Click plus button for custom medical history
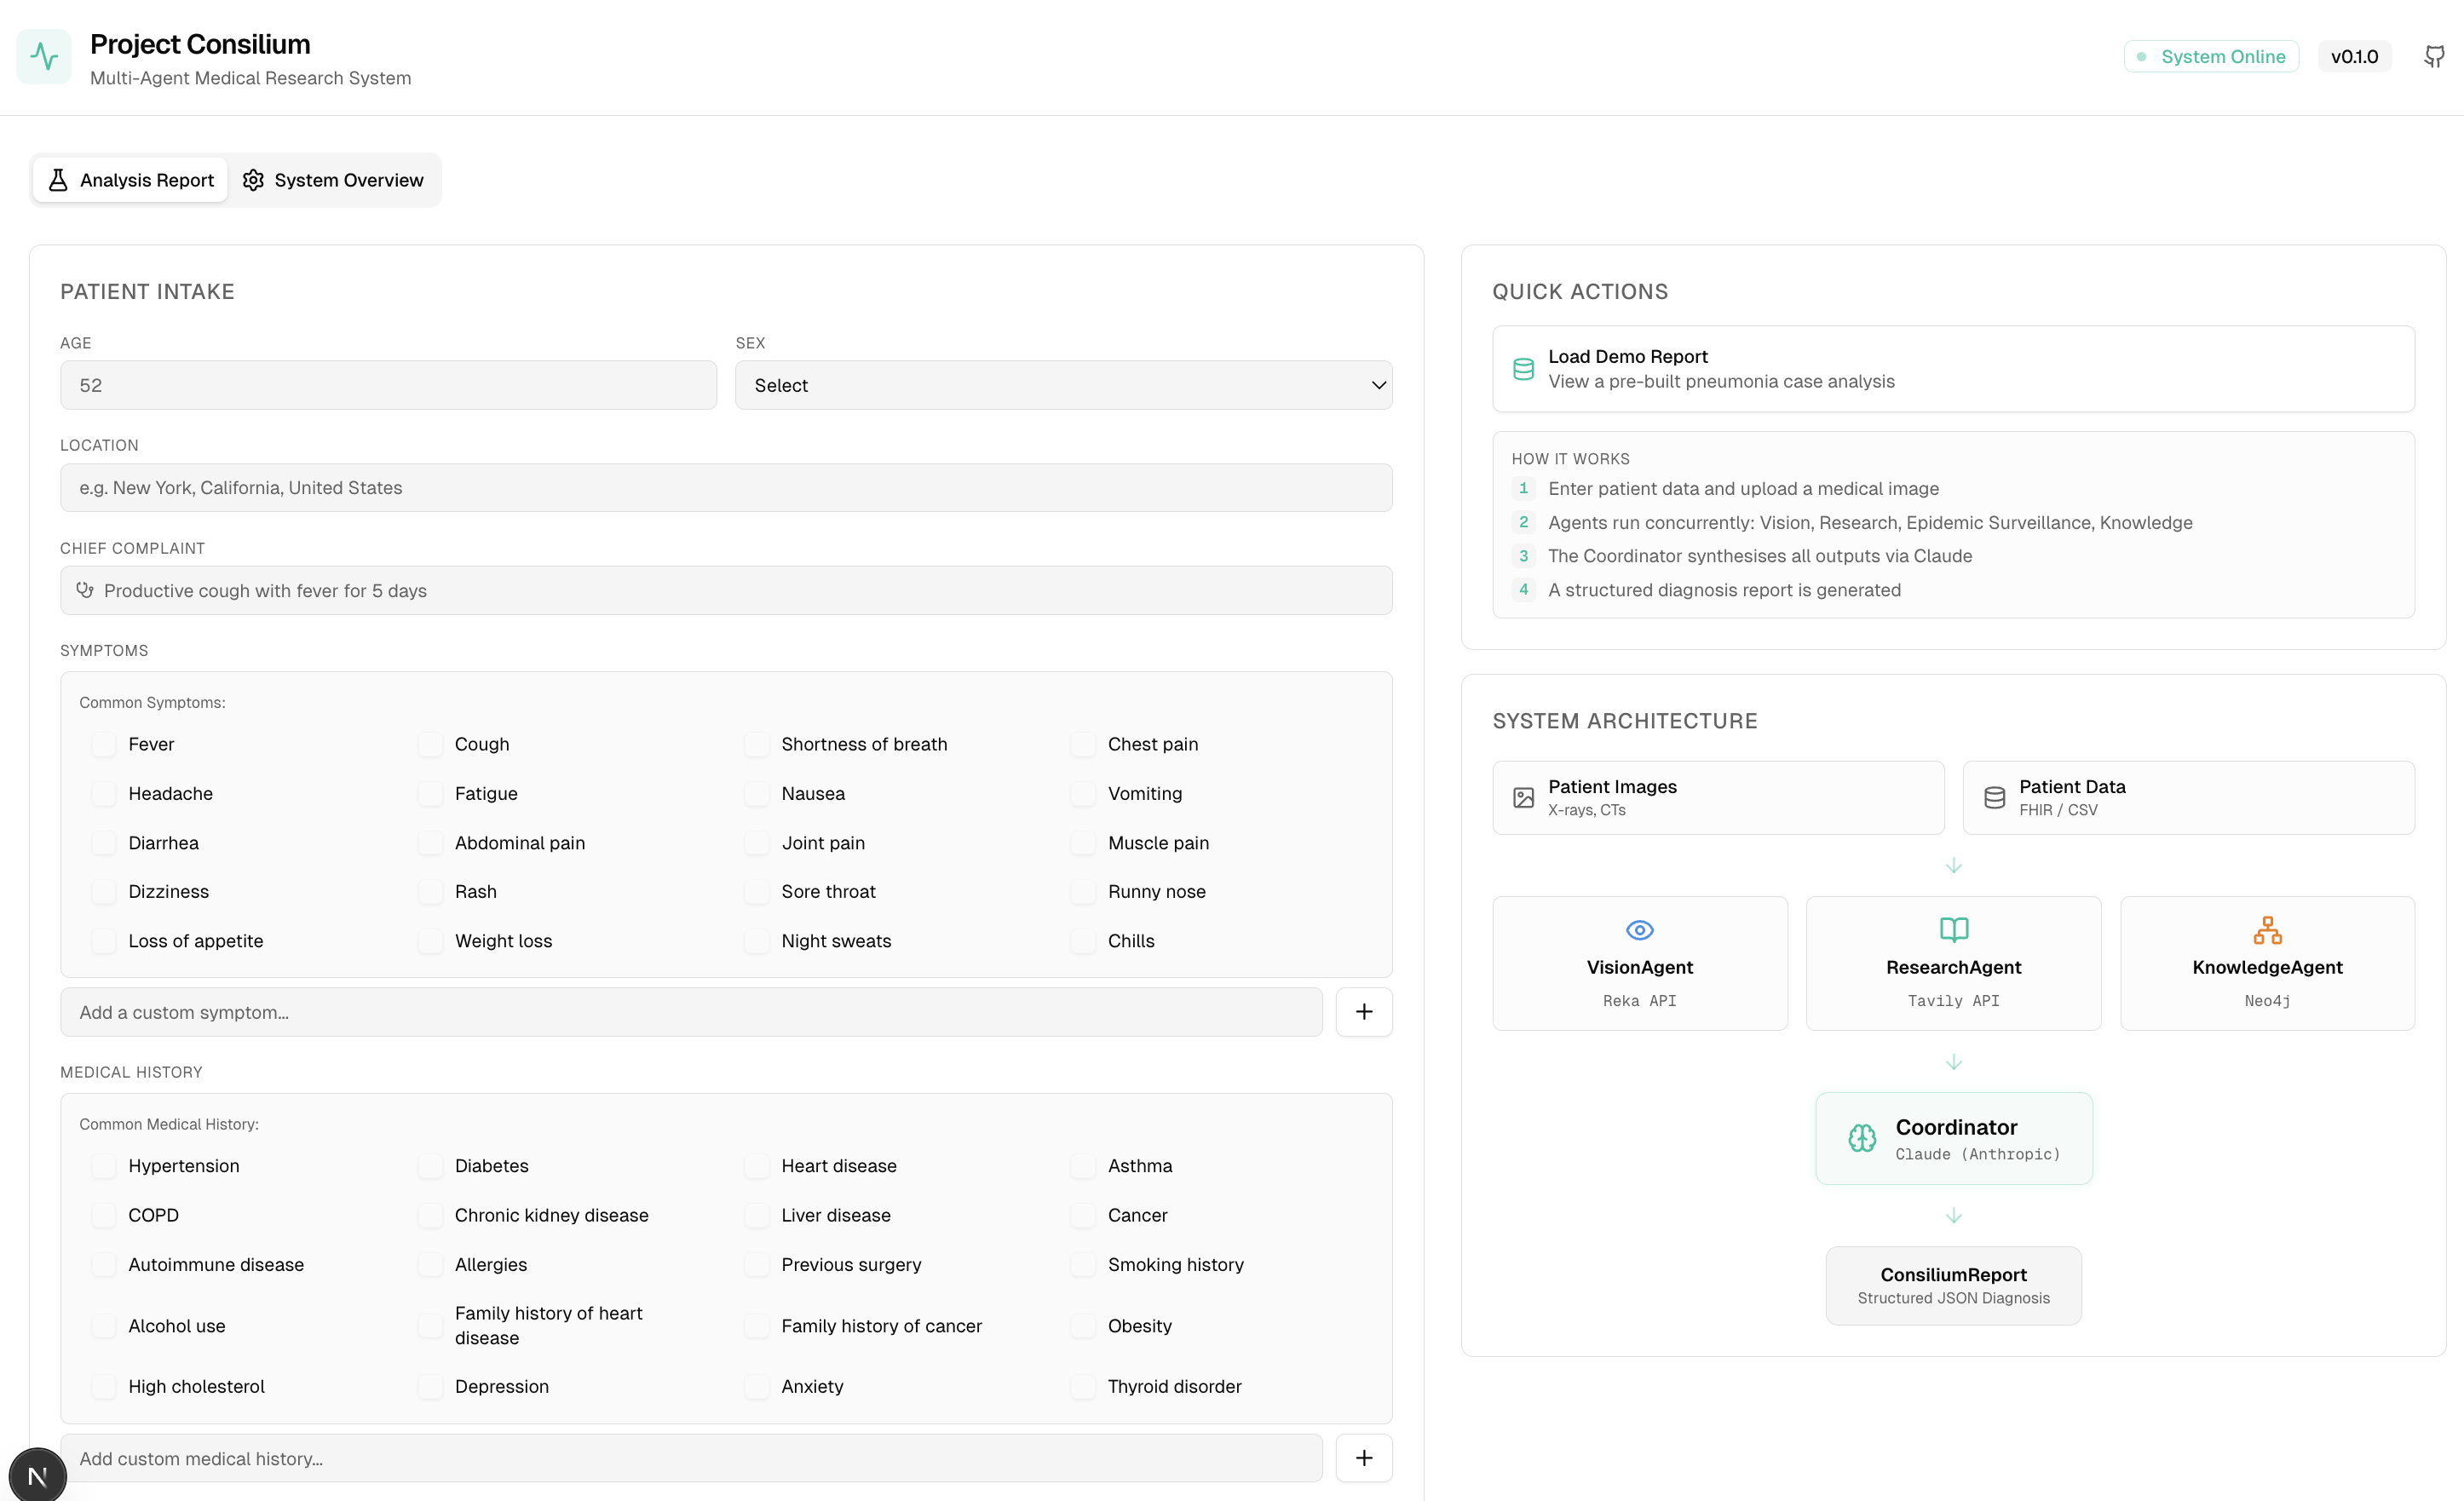 click(x=1364, y=1458)
